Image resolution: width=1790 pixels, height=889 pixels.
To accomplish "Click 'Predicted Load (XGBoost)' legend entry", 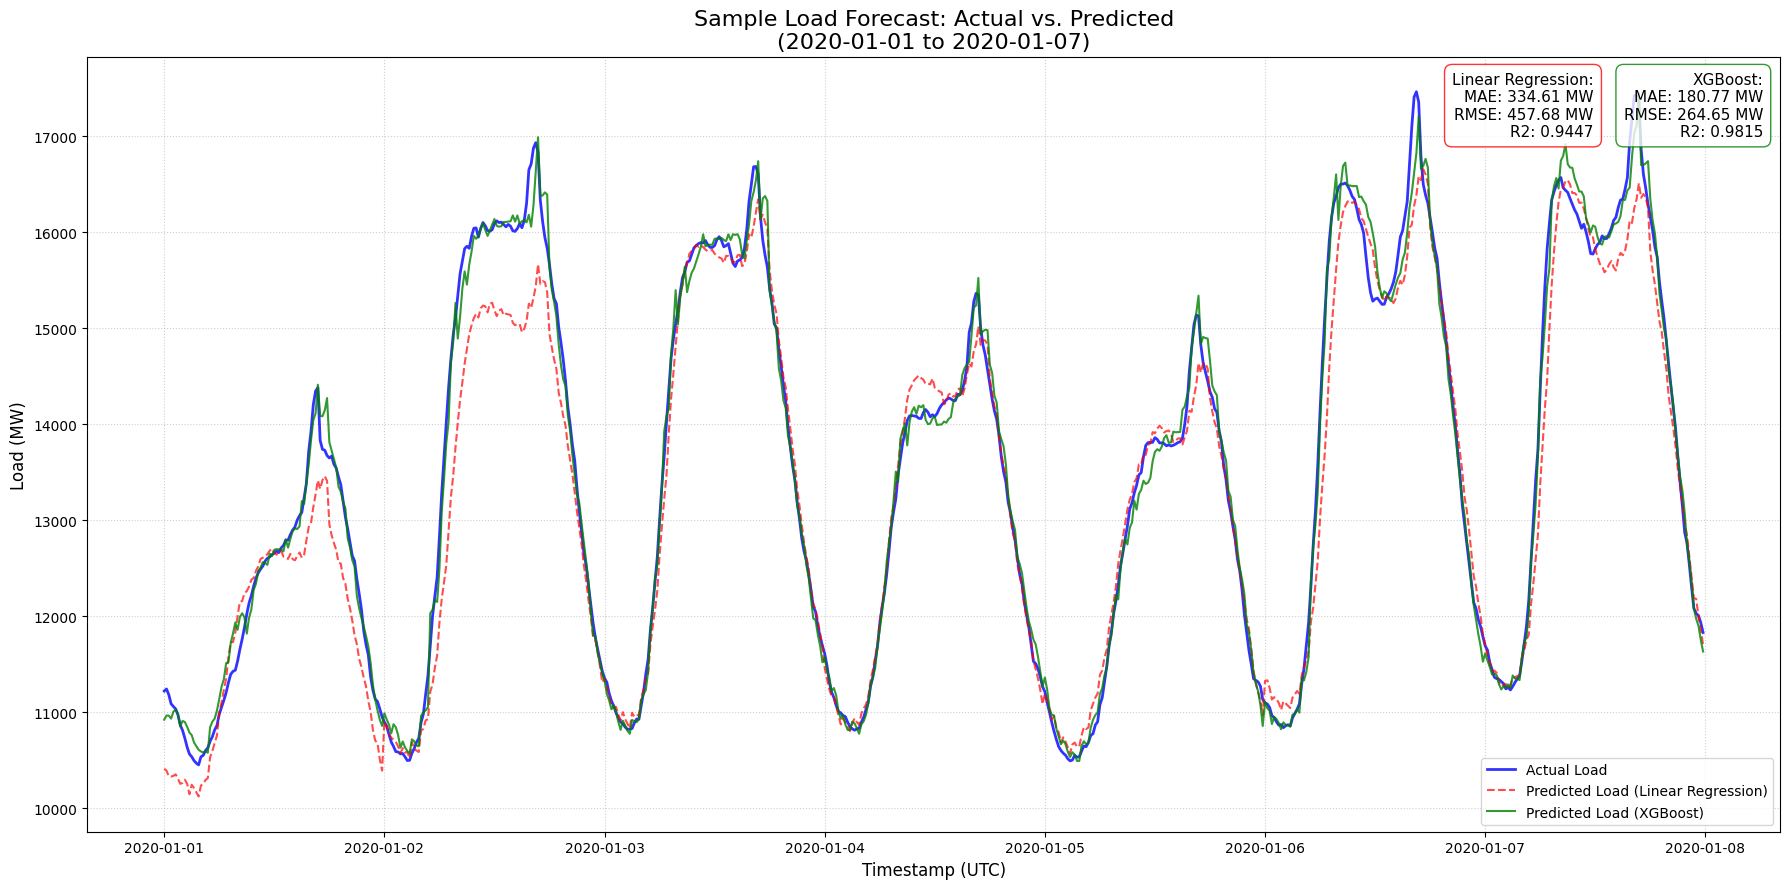I will (1615, 813).
